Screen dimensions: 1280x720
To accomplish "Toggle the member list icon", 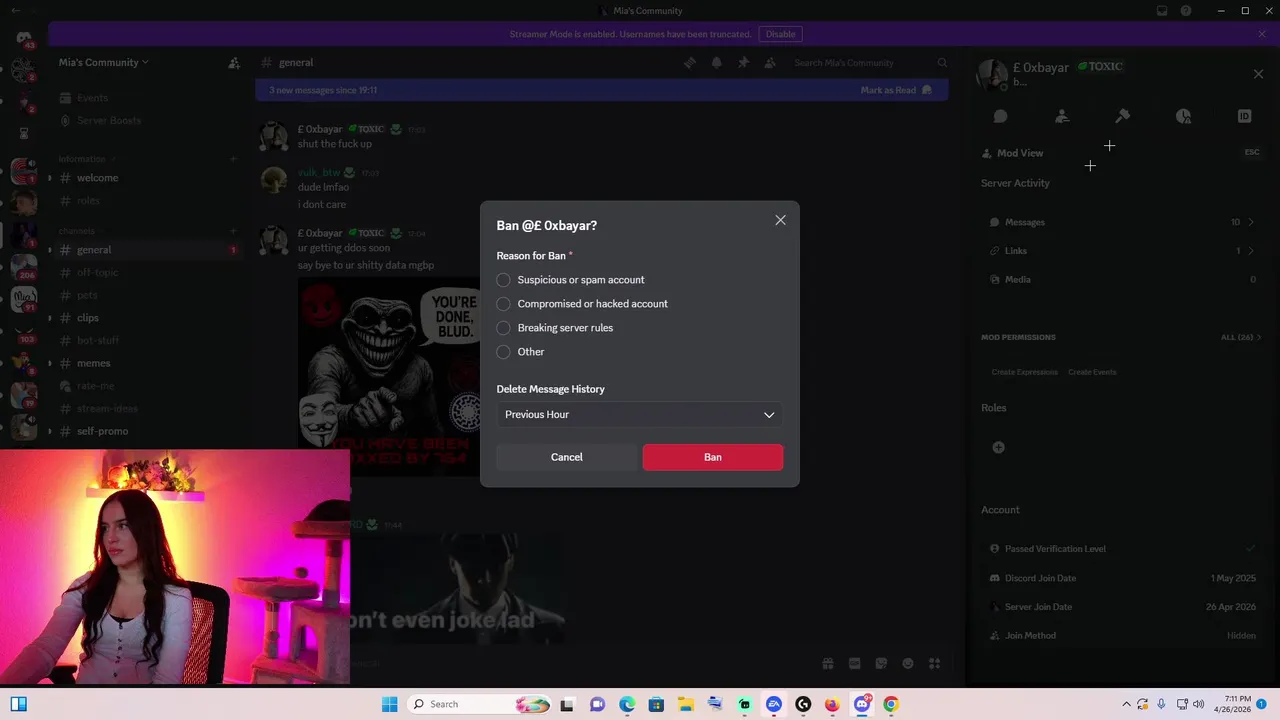I will coord(770,63).
